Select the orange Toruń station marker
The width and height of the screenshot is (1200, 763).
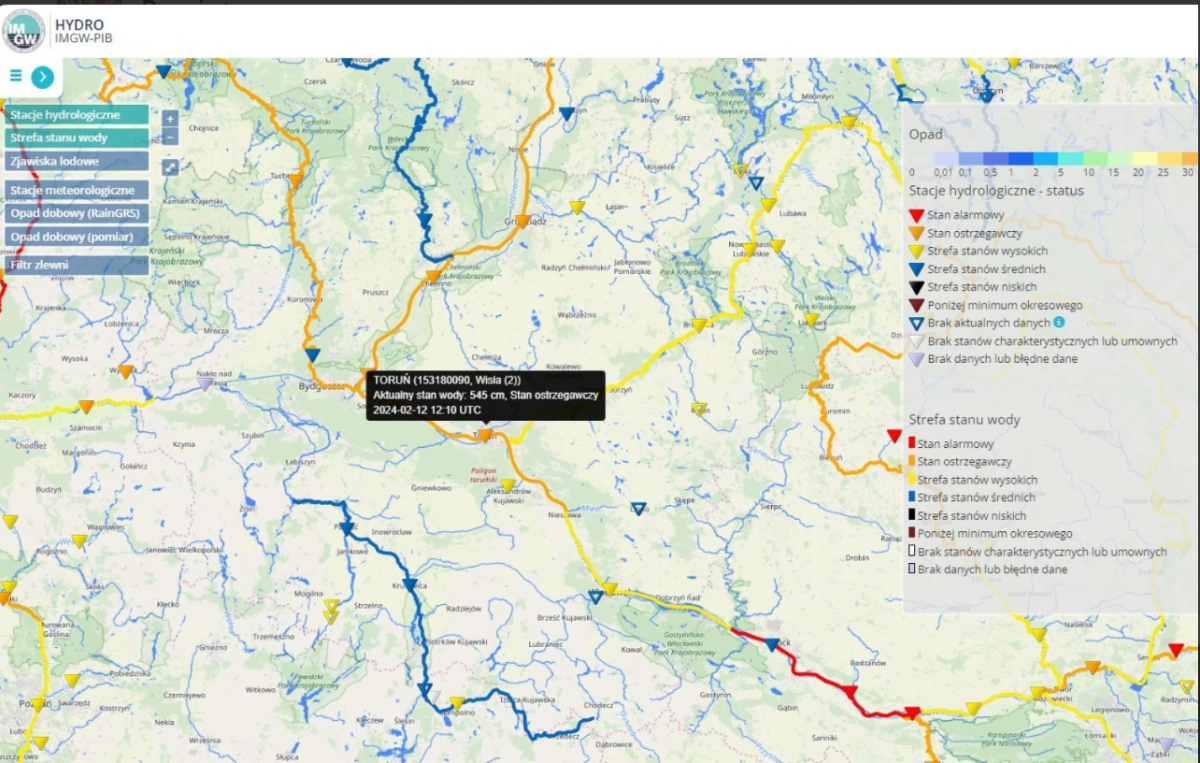click(x=485, y=435)
